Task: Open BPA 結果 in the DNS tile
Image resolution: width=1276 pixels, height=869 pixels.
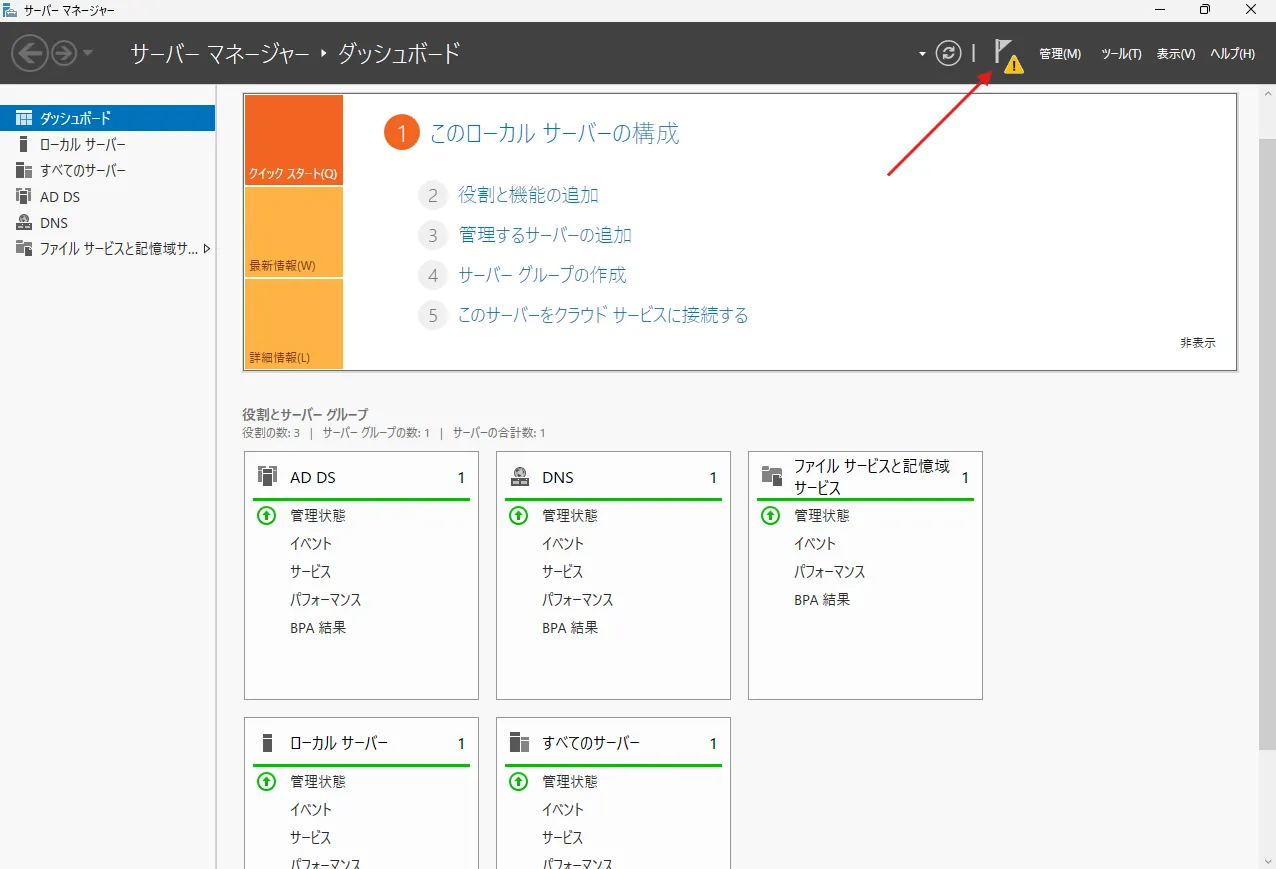Action: click(x=570, y=628)
